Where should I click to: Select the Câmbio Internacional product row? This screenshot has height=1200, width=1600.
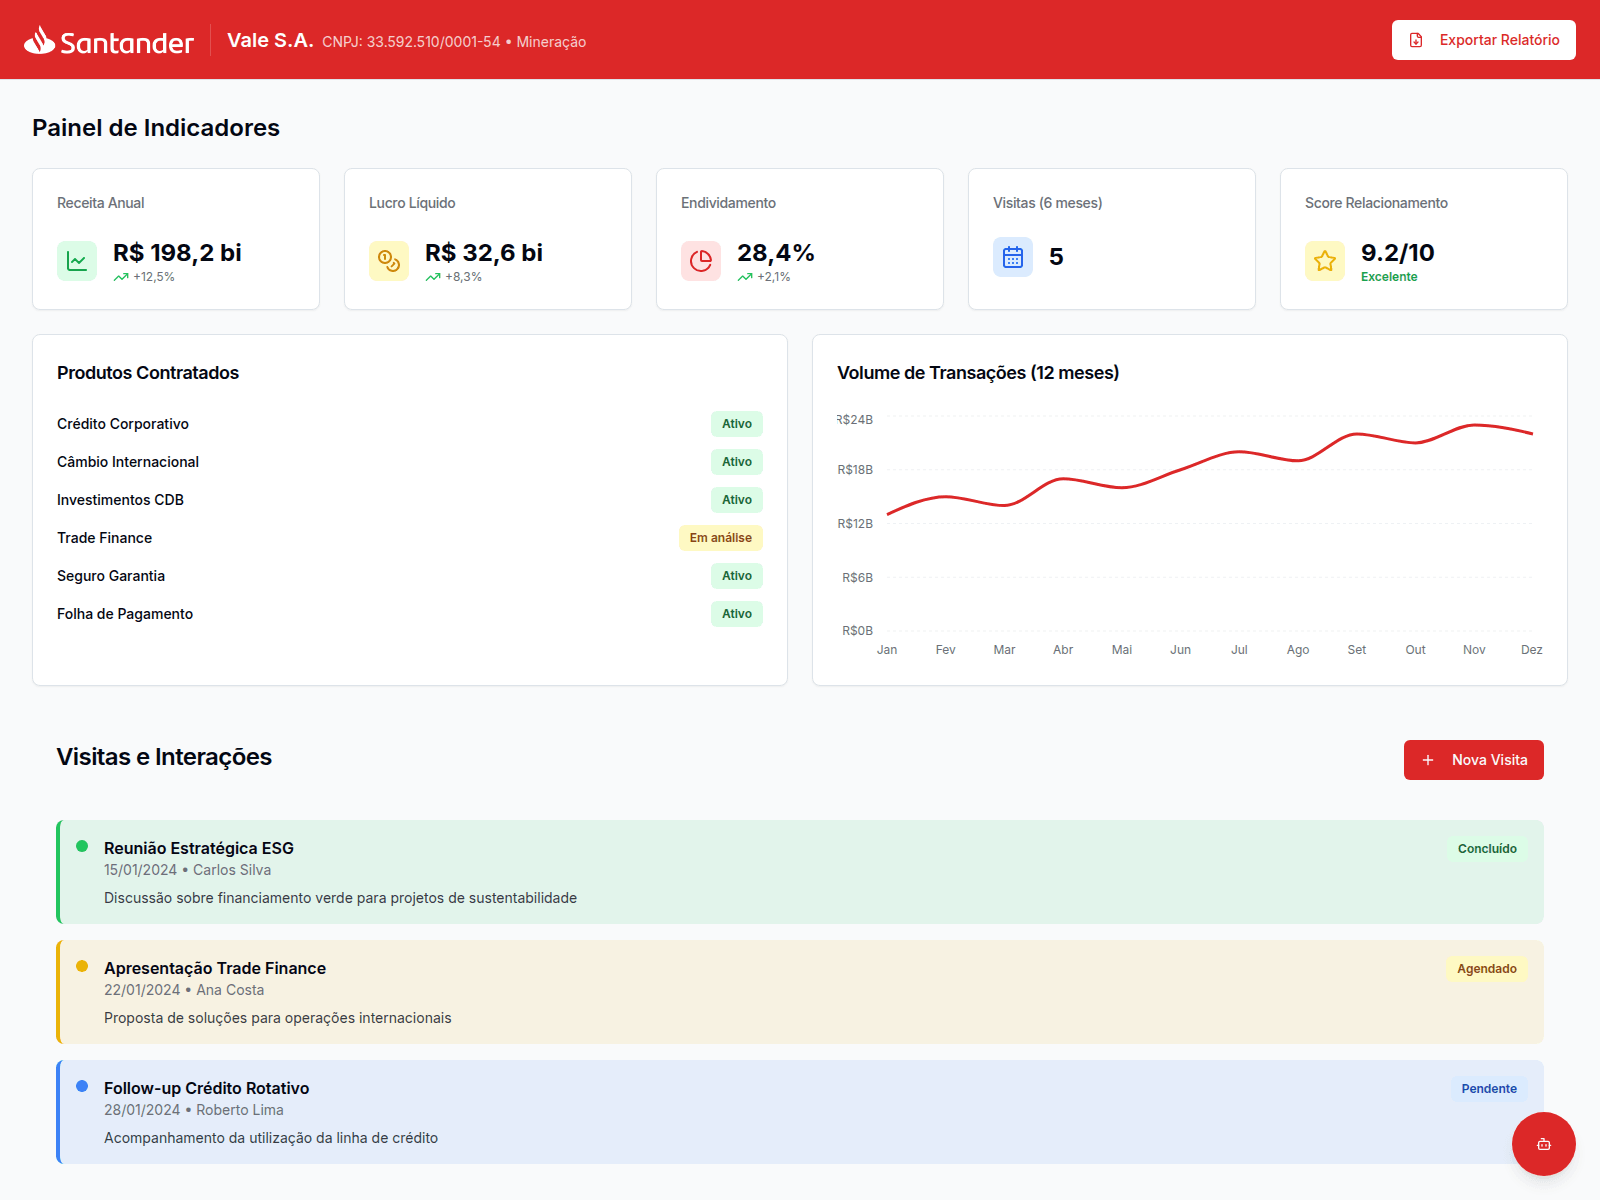click(x=410, y=462)
